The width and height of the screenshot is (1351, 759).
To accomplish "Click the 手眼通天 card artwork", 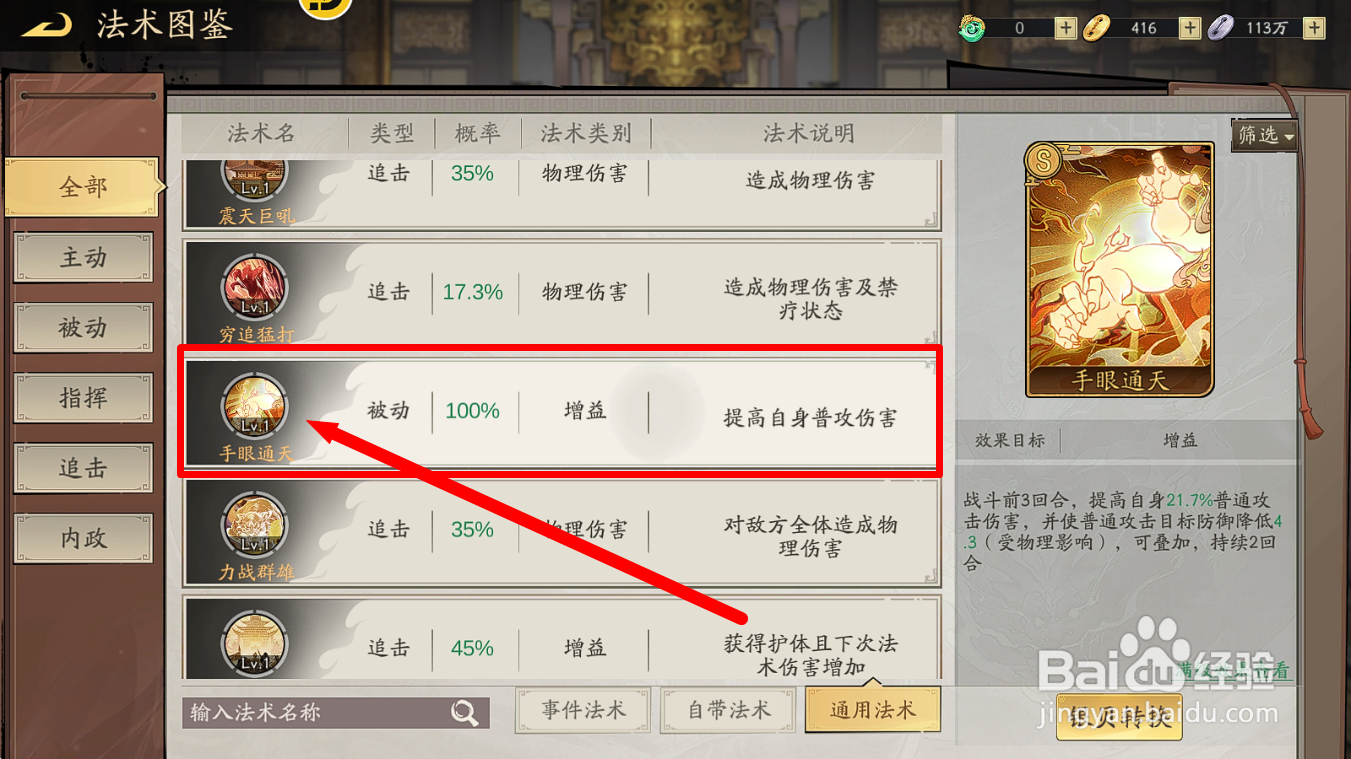I will (1120, 270).
